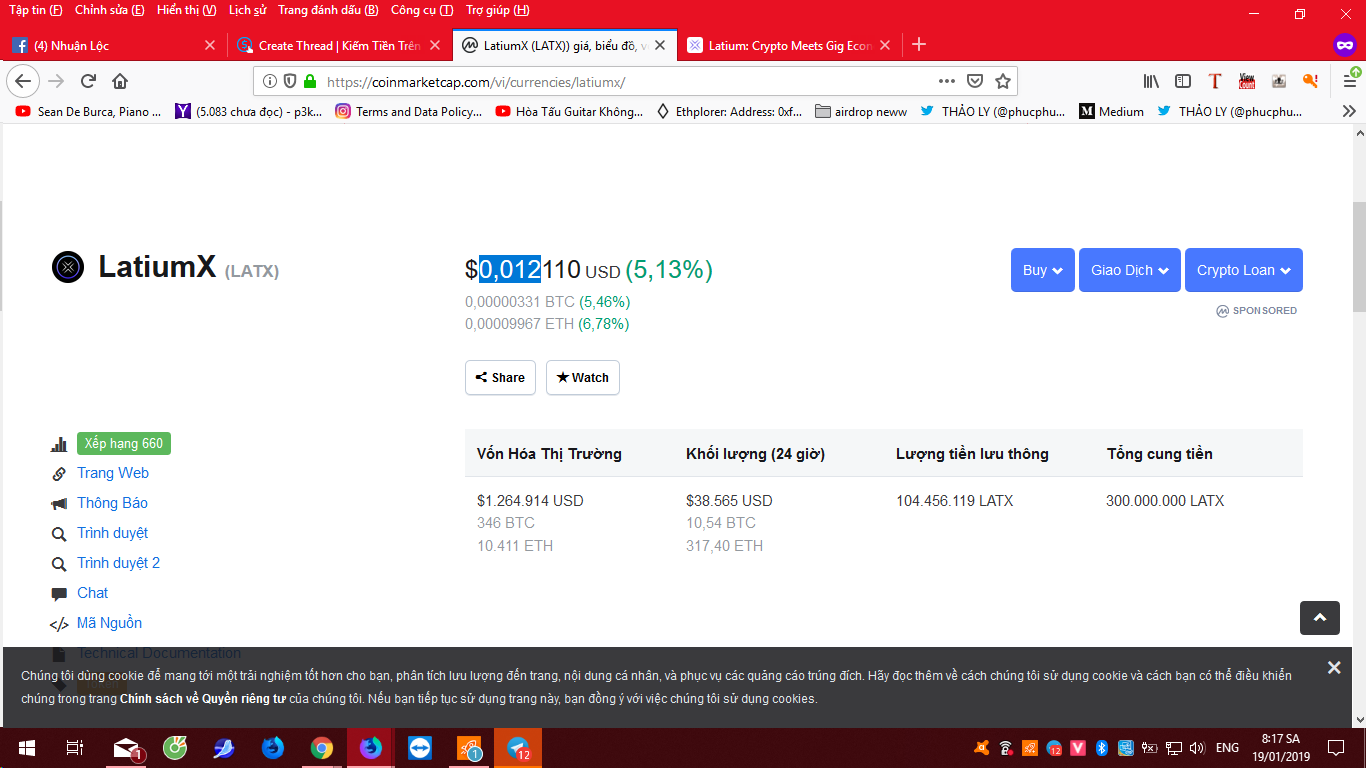Open the Trình duyệt 2 link

point(118,563)
